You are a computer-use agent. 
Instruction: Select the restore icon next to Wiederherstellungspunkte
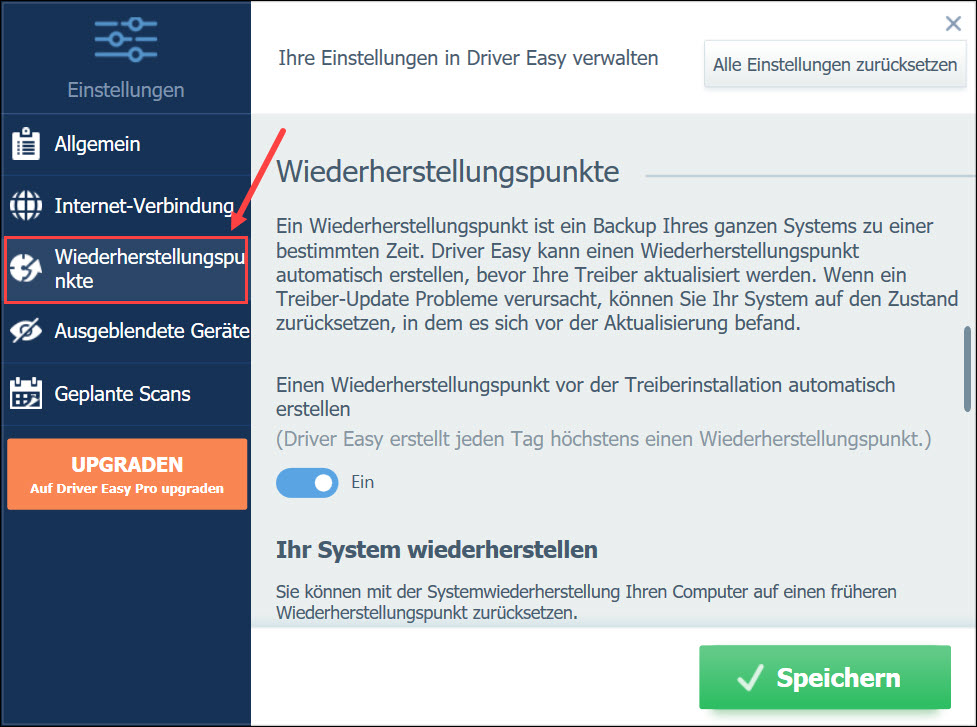25,269
